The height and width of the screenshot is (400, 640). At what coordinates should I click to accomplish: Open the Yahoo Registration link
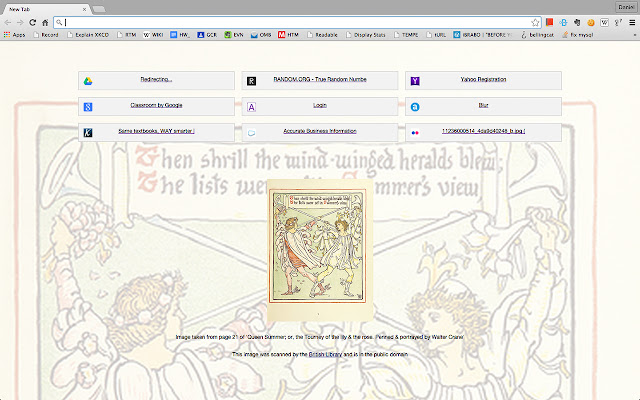pyautogui.click(x=484, y=79)
